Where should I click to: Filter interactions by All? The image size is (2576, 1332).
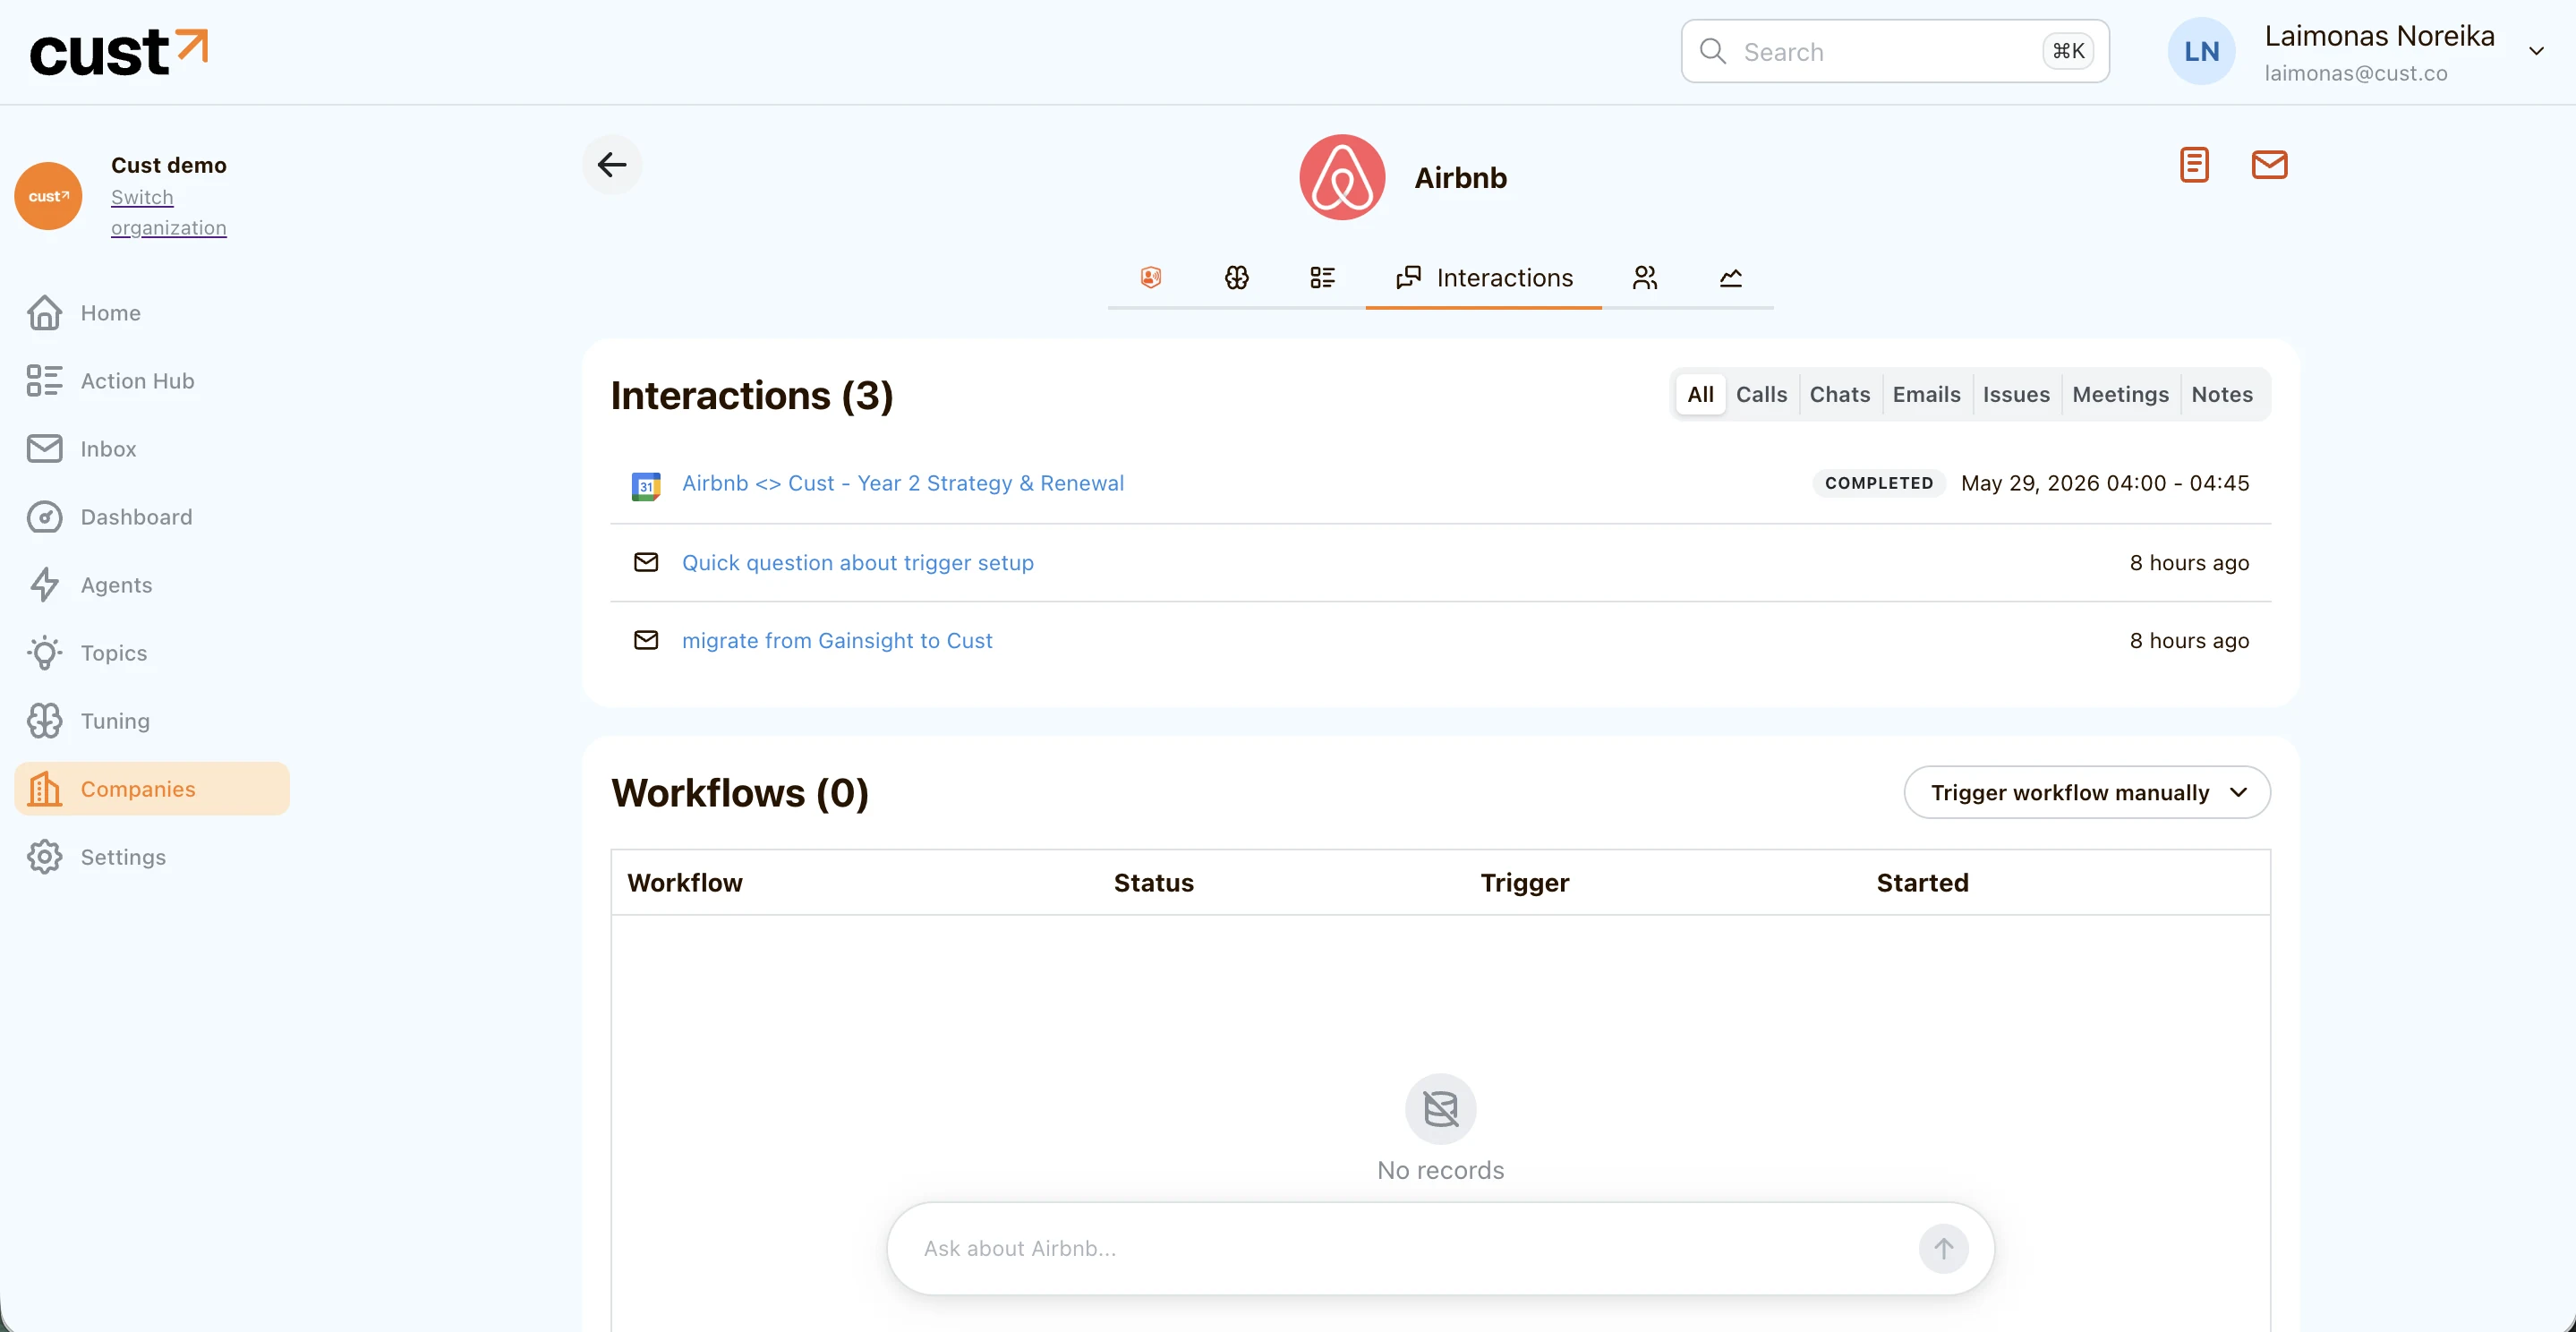click(1700, 394)
